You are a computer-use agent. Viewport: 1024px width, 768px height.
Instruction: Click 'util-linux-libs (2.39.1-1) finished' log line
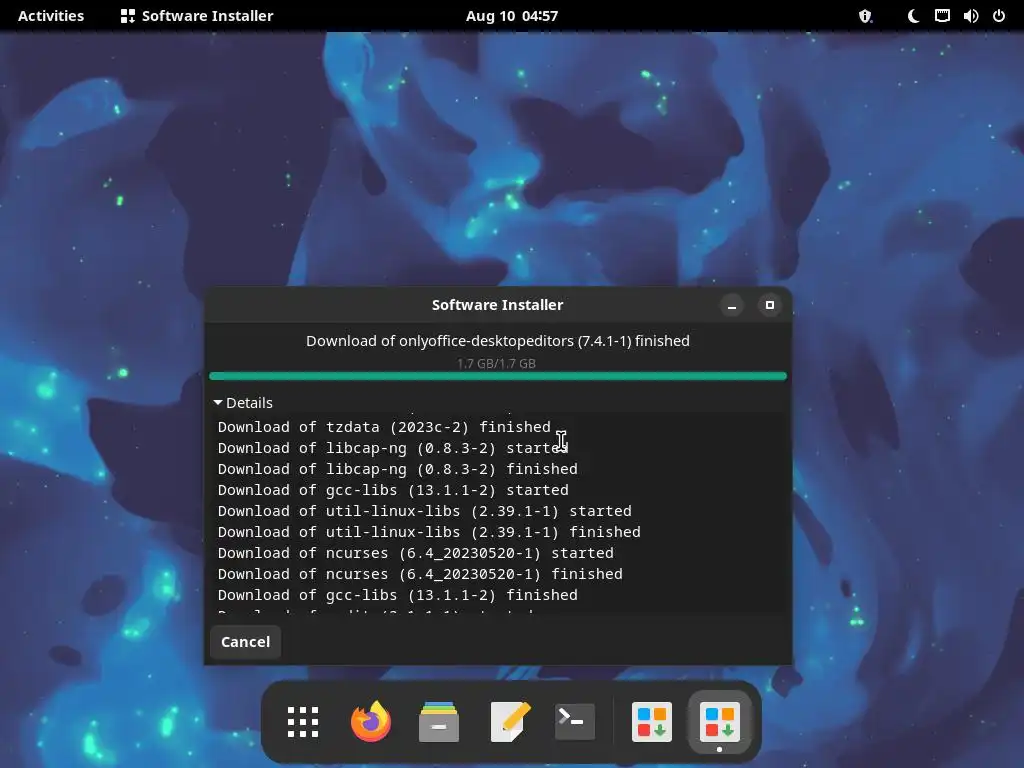point(429,532)
